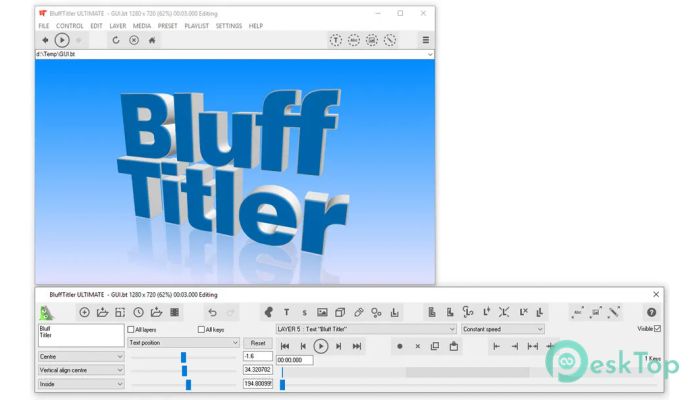Open the CONTROL menu
700x400 pixels.
pyautogui.click(x=70, y=26)
